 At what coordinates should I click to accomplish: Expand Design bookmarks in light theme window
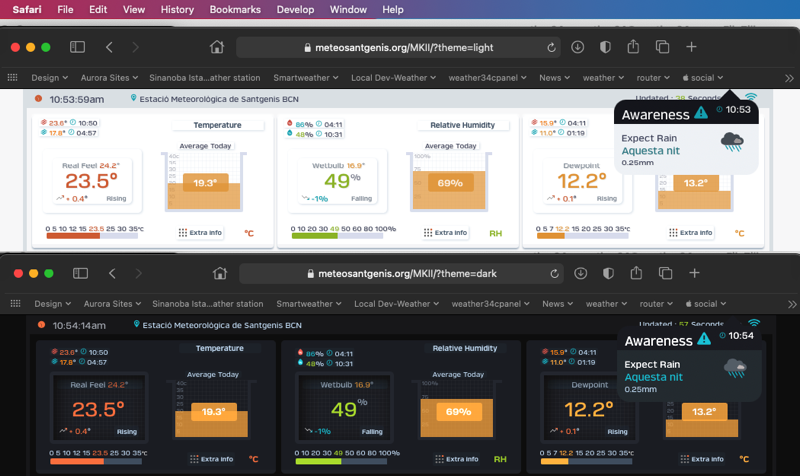(x=49, y=78)
